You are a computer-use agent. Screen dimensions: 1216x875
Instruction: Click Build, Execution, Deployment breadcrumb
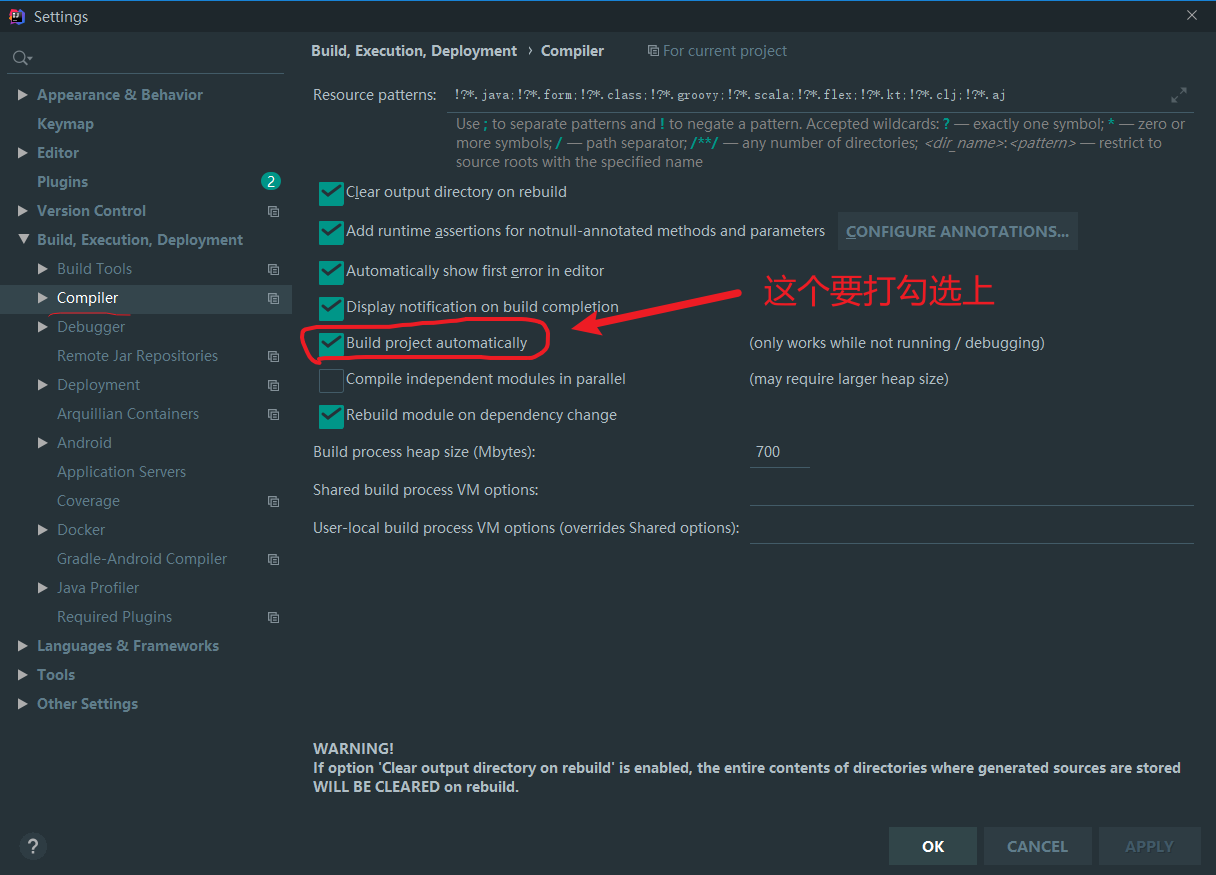click(414, 51)
